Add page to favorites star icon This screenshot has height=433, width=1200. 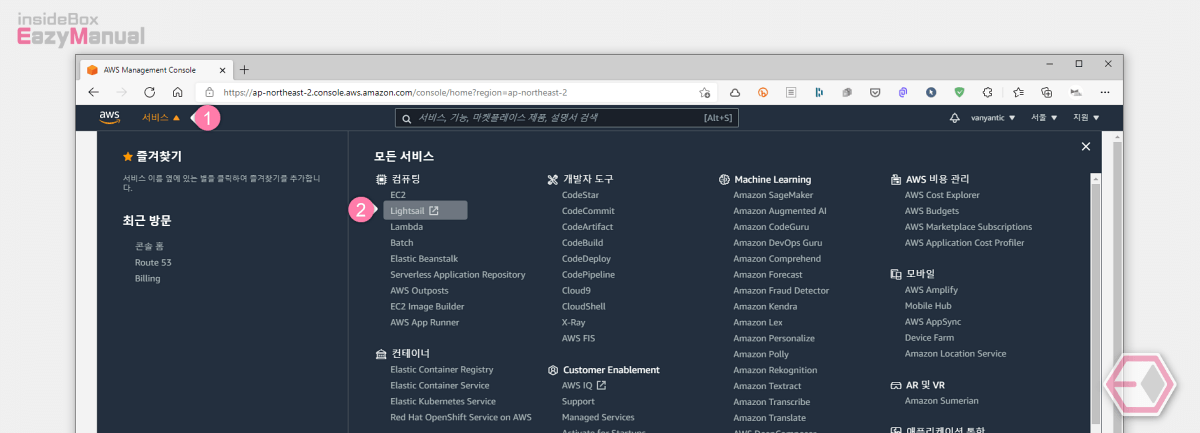[x=705, y=92]
